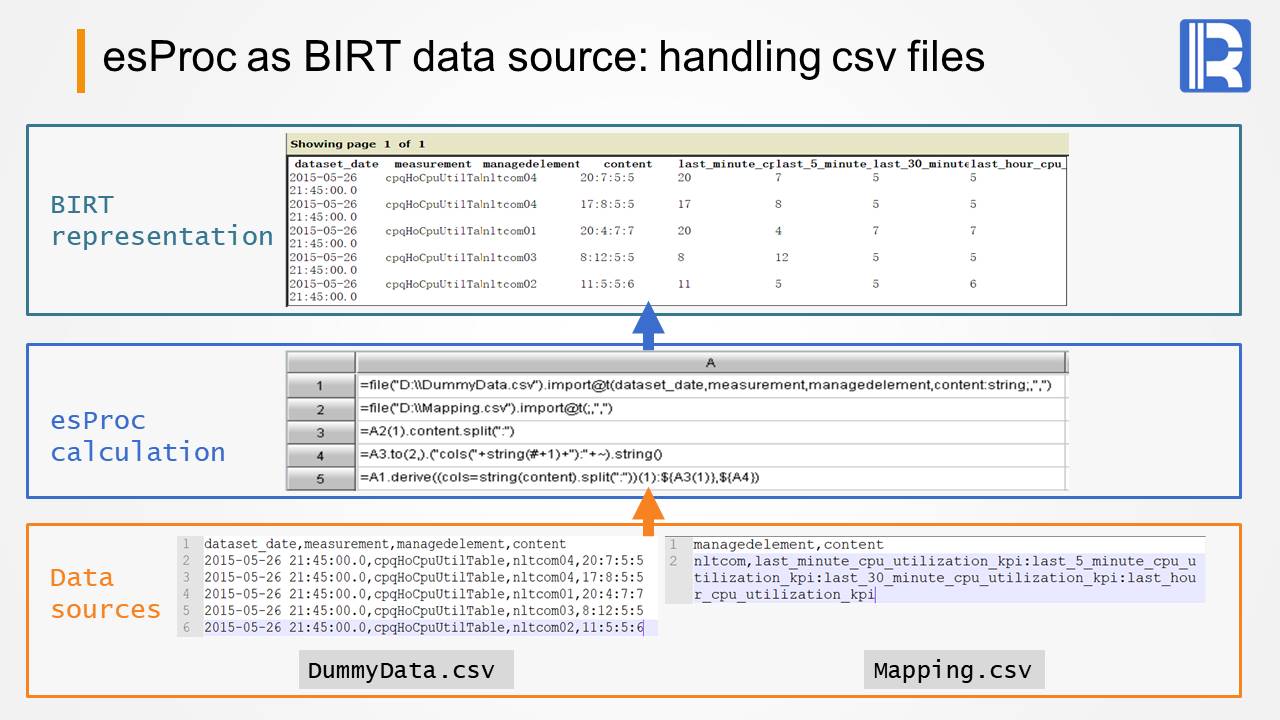Image resolution: width=1280 pixels, height=720 pixels.
Task: Click the managedelement column header in BIRT table
Action: tap(531, 164)
